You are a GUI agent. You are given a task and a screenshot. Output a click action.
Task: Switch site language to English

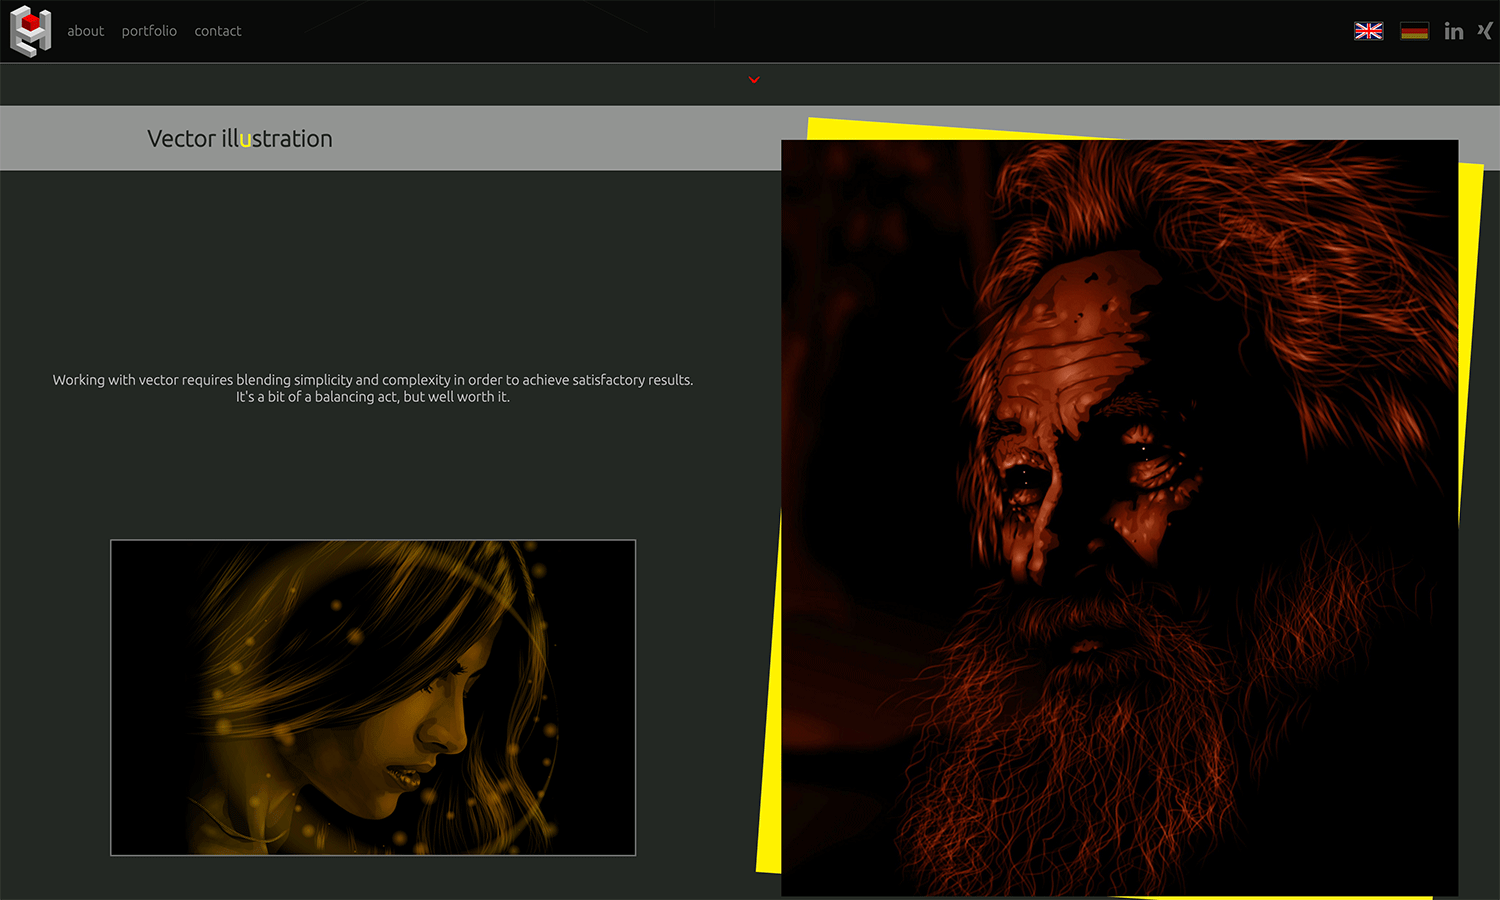pyautogui.click(x=1368, y=31)
